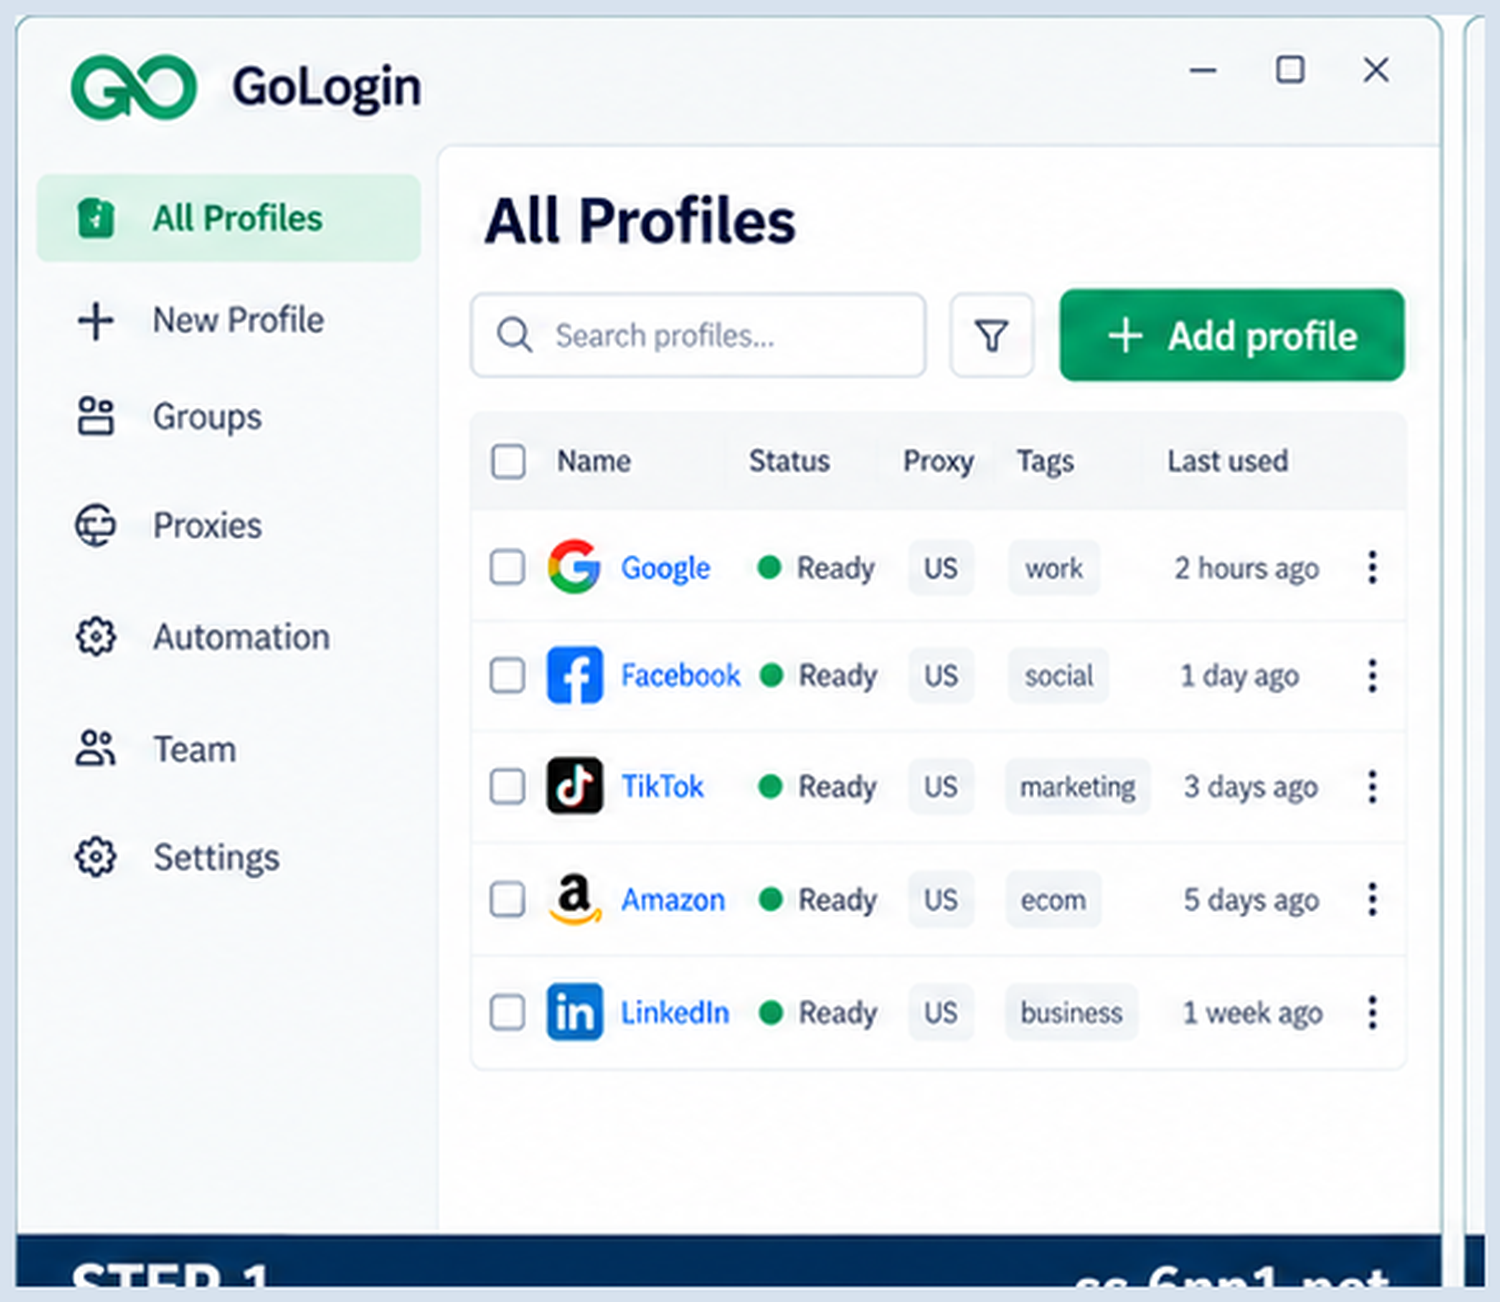Image resolution: width=1500 pixels, height=1302 pixels.
Task: Click the 'ecom' tag on Amazon row
Action: pyautogui.click(x=1053, y=899)
